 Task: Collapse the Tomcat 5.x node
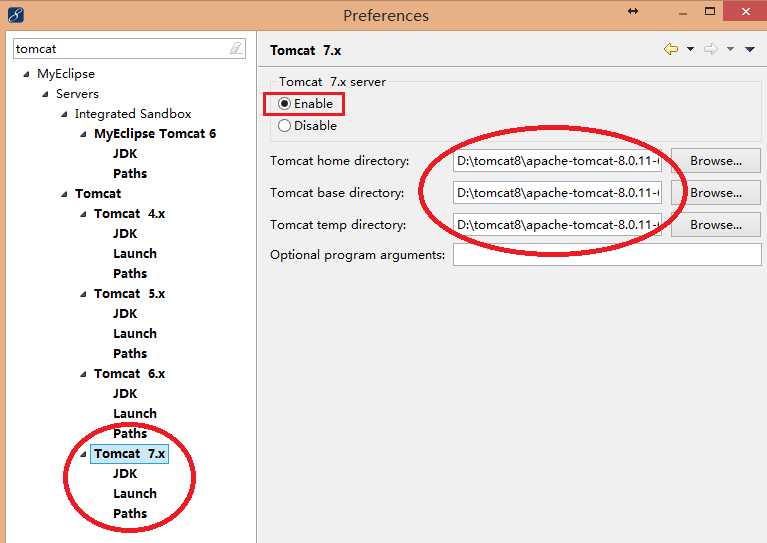[x=84, y=294]
